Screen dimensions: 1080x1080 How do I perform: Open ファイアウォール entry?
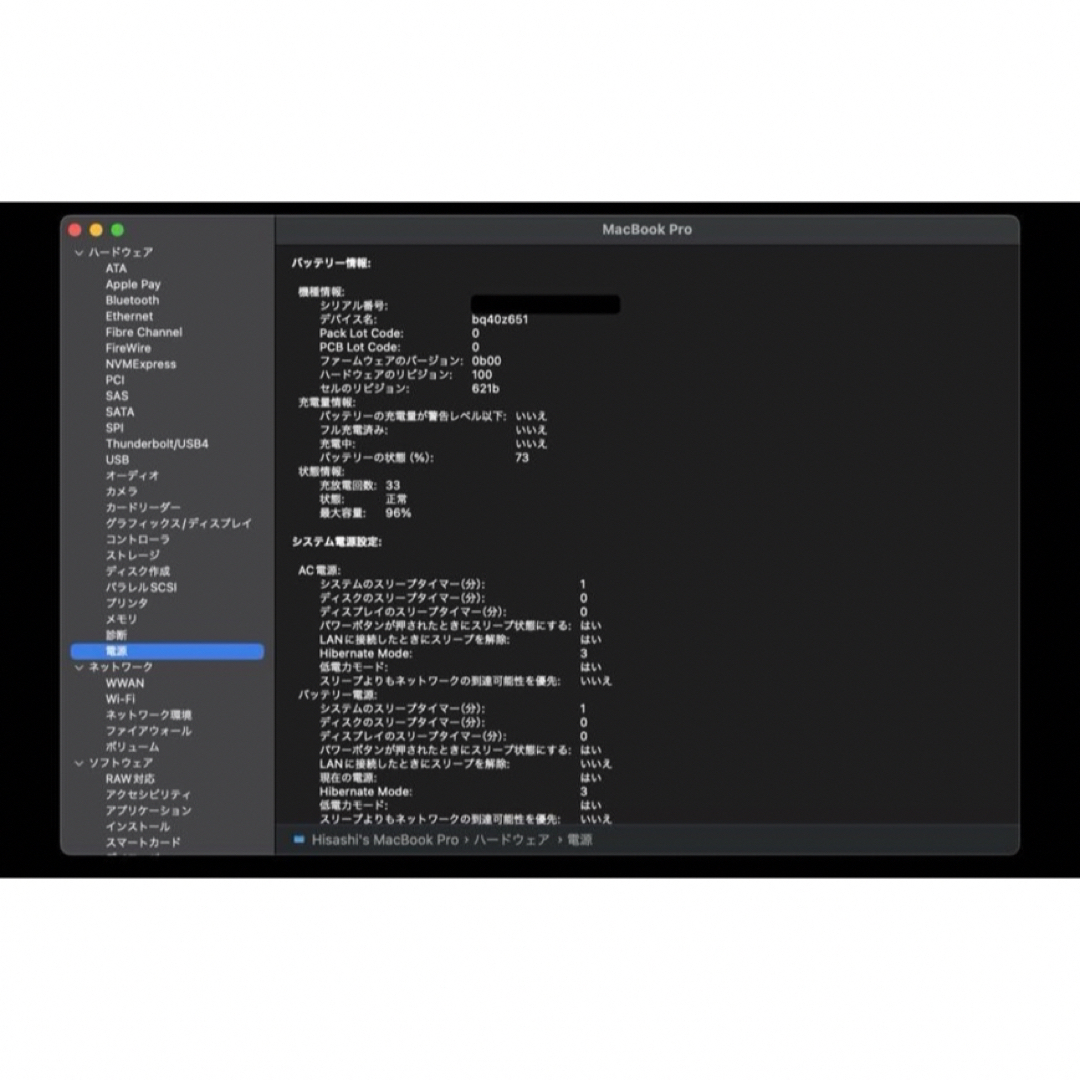point(149,731)
